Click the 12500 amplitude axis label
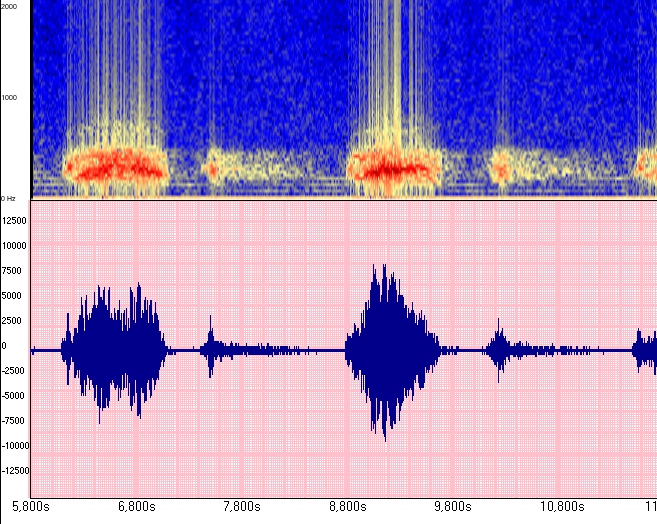This screenshot has height=524, width=657. [x=15, y=220]
